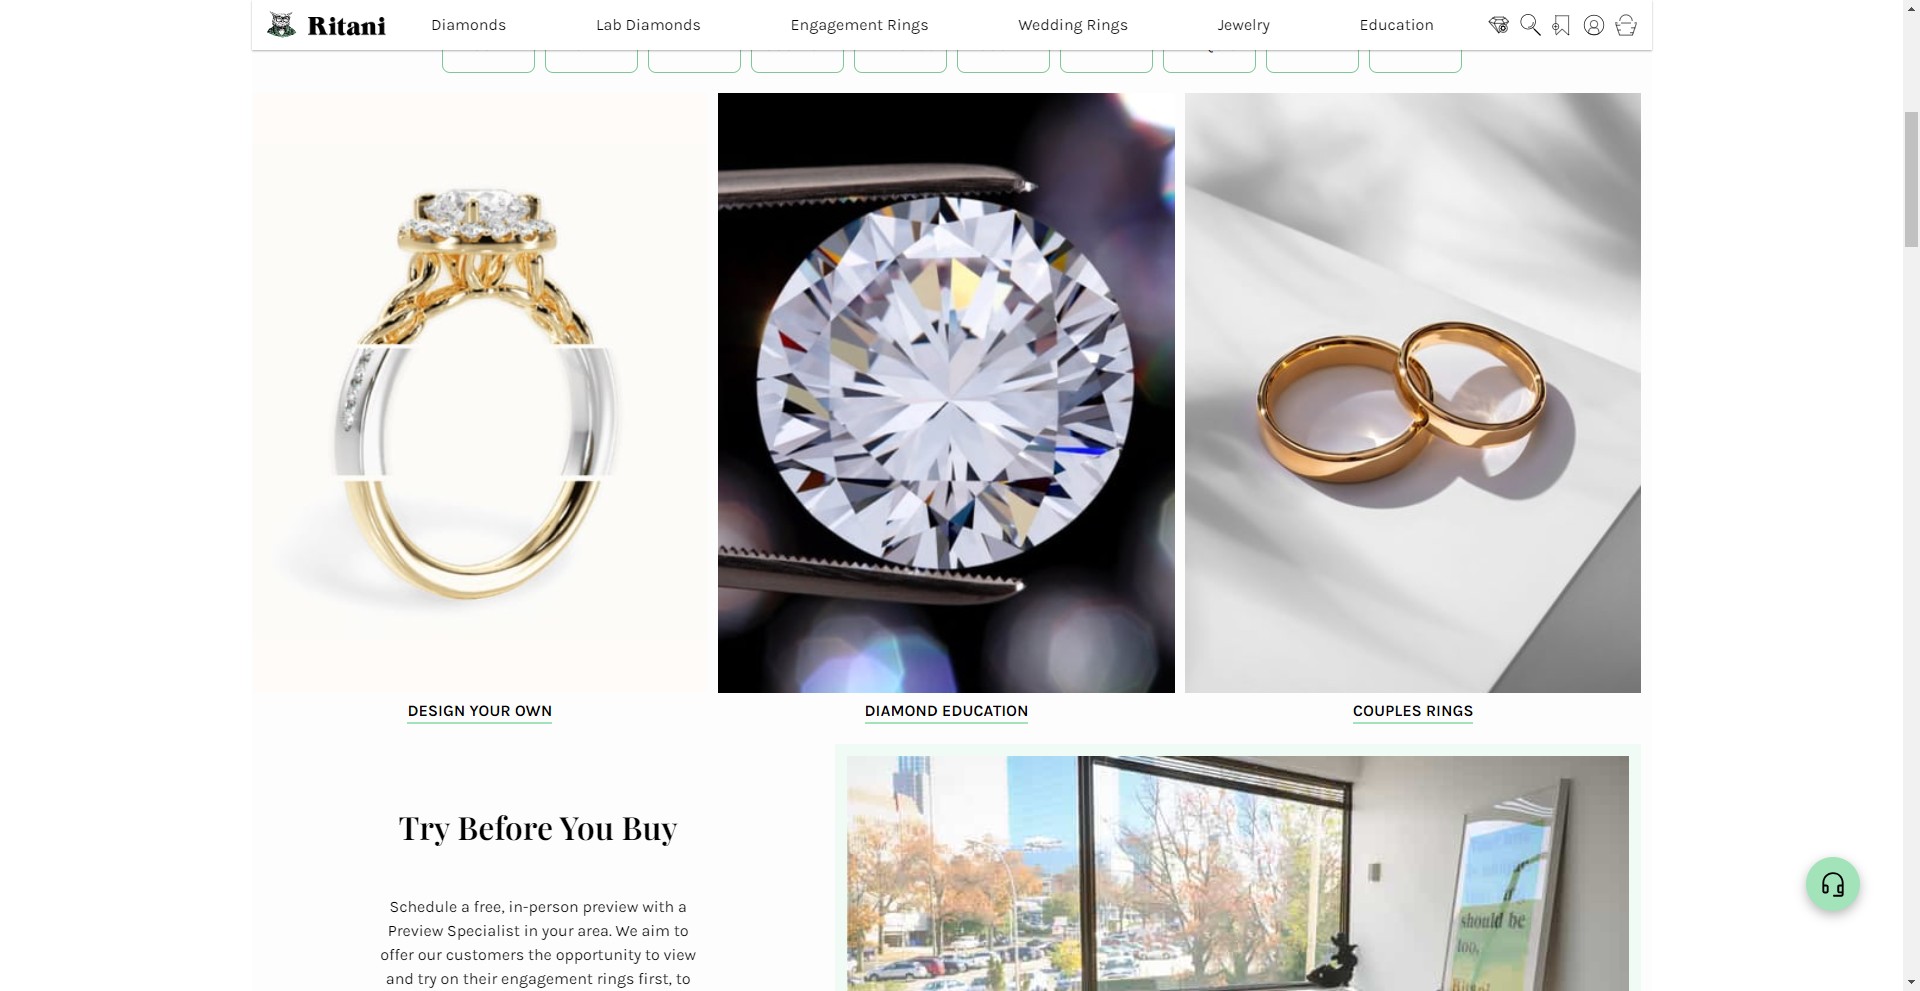Expand the Engagement Rings menu
Screen dimensions: 1920x991
click(859, 25)
